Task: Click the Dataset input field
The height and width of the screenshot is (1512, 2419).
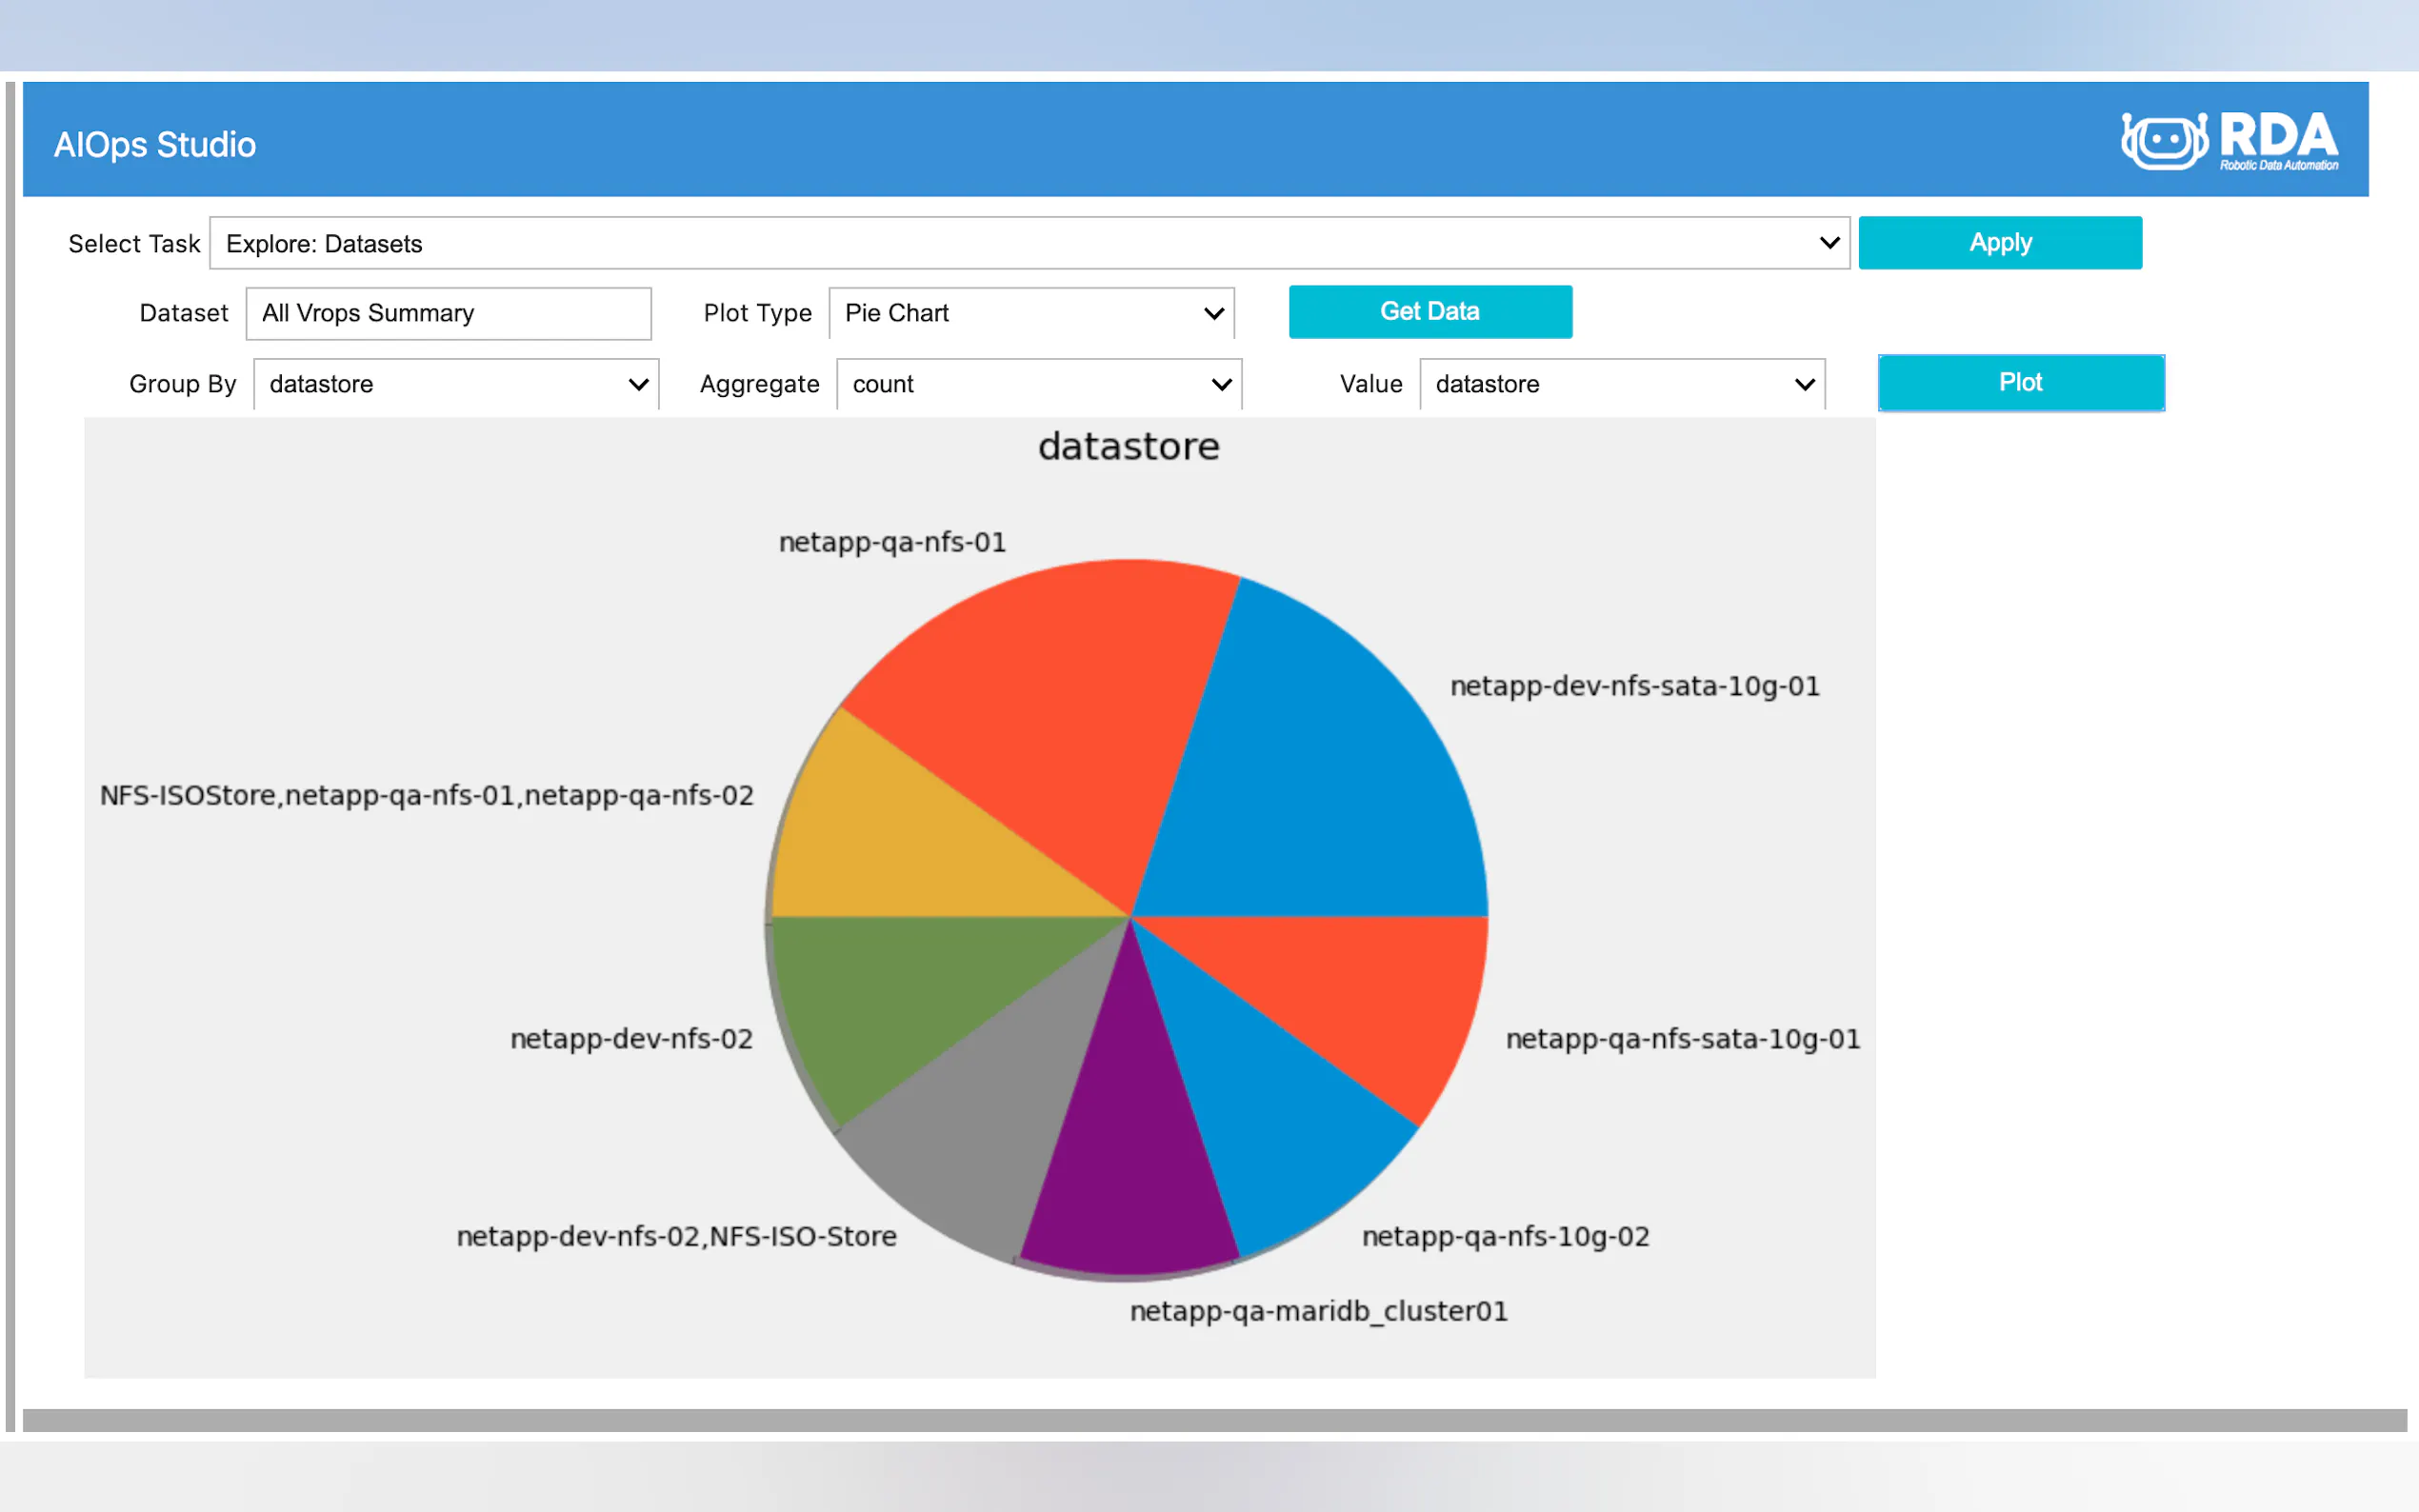Action: pos(448,313)
